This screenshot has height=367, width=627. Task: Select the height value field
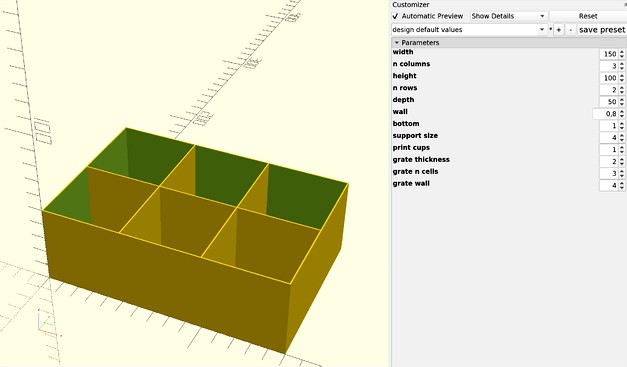608,78
